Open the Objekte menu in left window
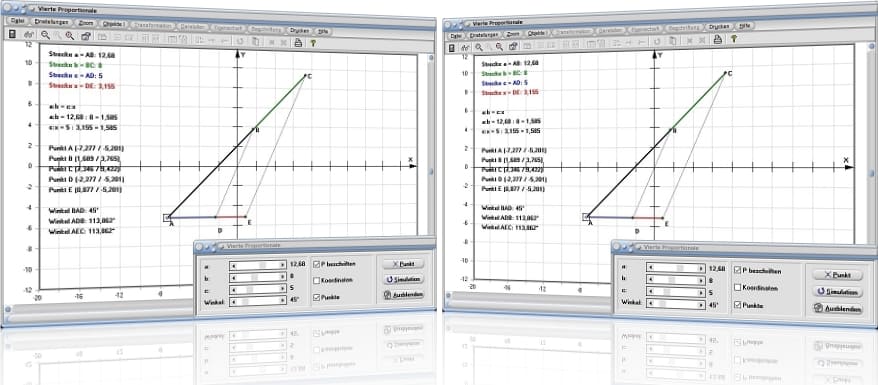Image resolution: width=878 pixels, height=385 pixels. (114, 24)
